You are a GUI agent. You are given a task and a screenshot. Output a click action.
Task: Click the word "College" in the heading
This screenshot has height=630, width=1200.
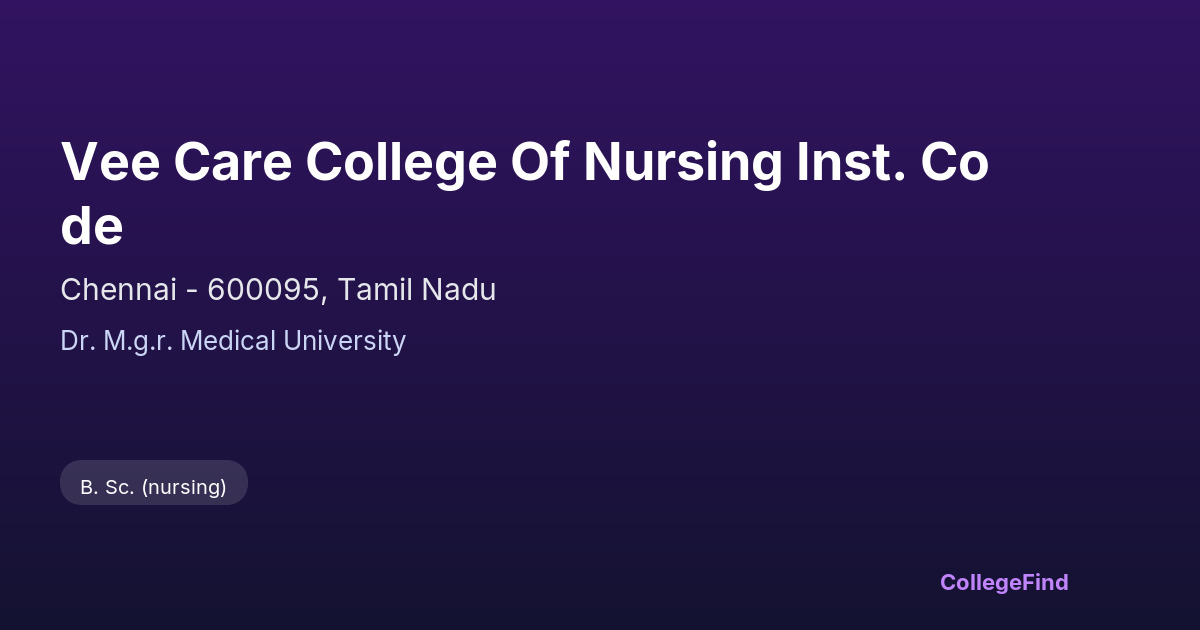[401, 162]
